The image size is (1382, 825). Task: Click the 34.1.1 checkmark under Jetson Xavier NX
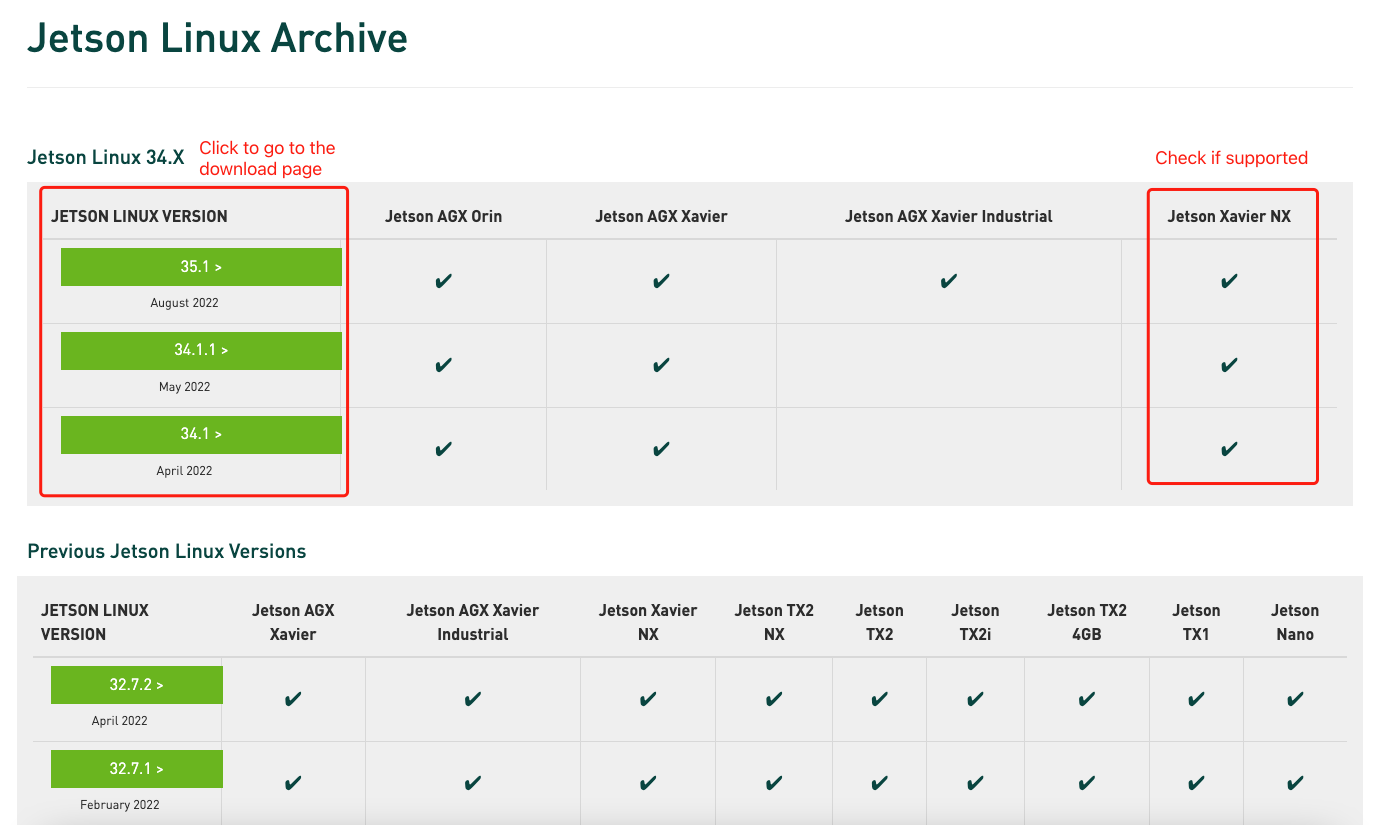click(x=1229, y=365)
